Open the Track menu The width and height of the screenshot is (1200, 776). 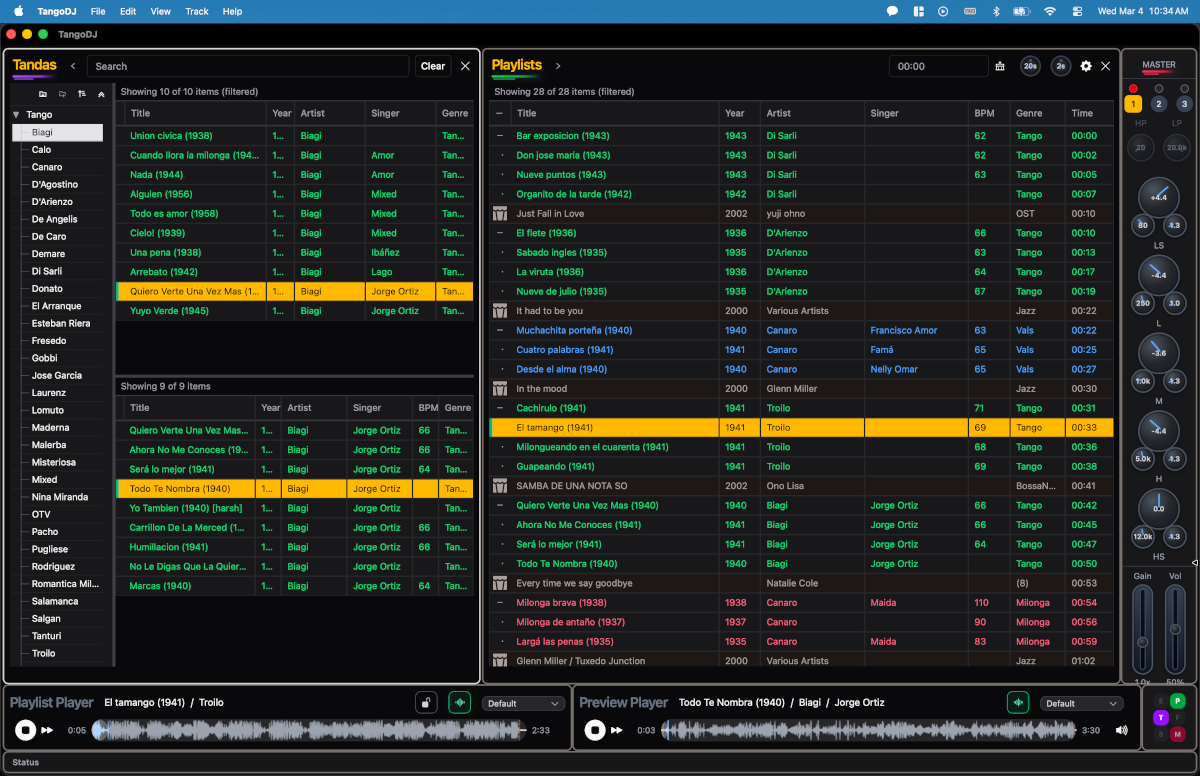coord(197,11)
